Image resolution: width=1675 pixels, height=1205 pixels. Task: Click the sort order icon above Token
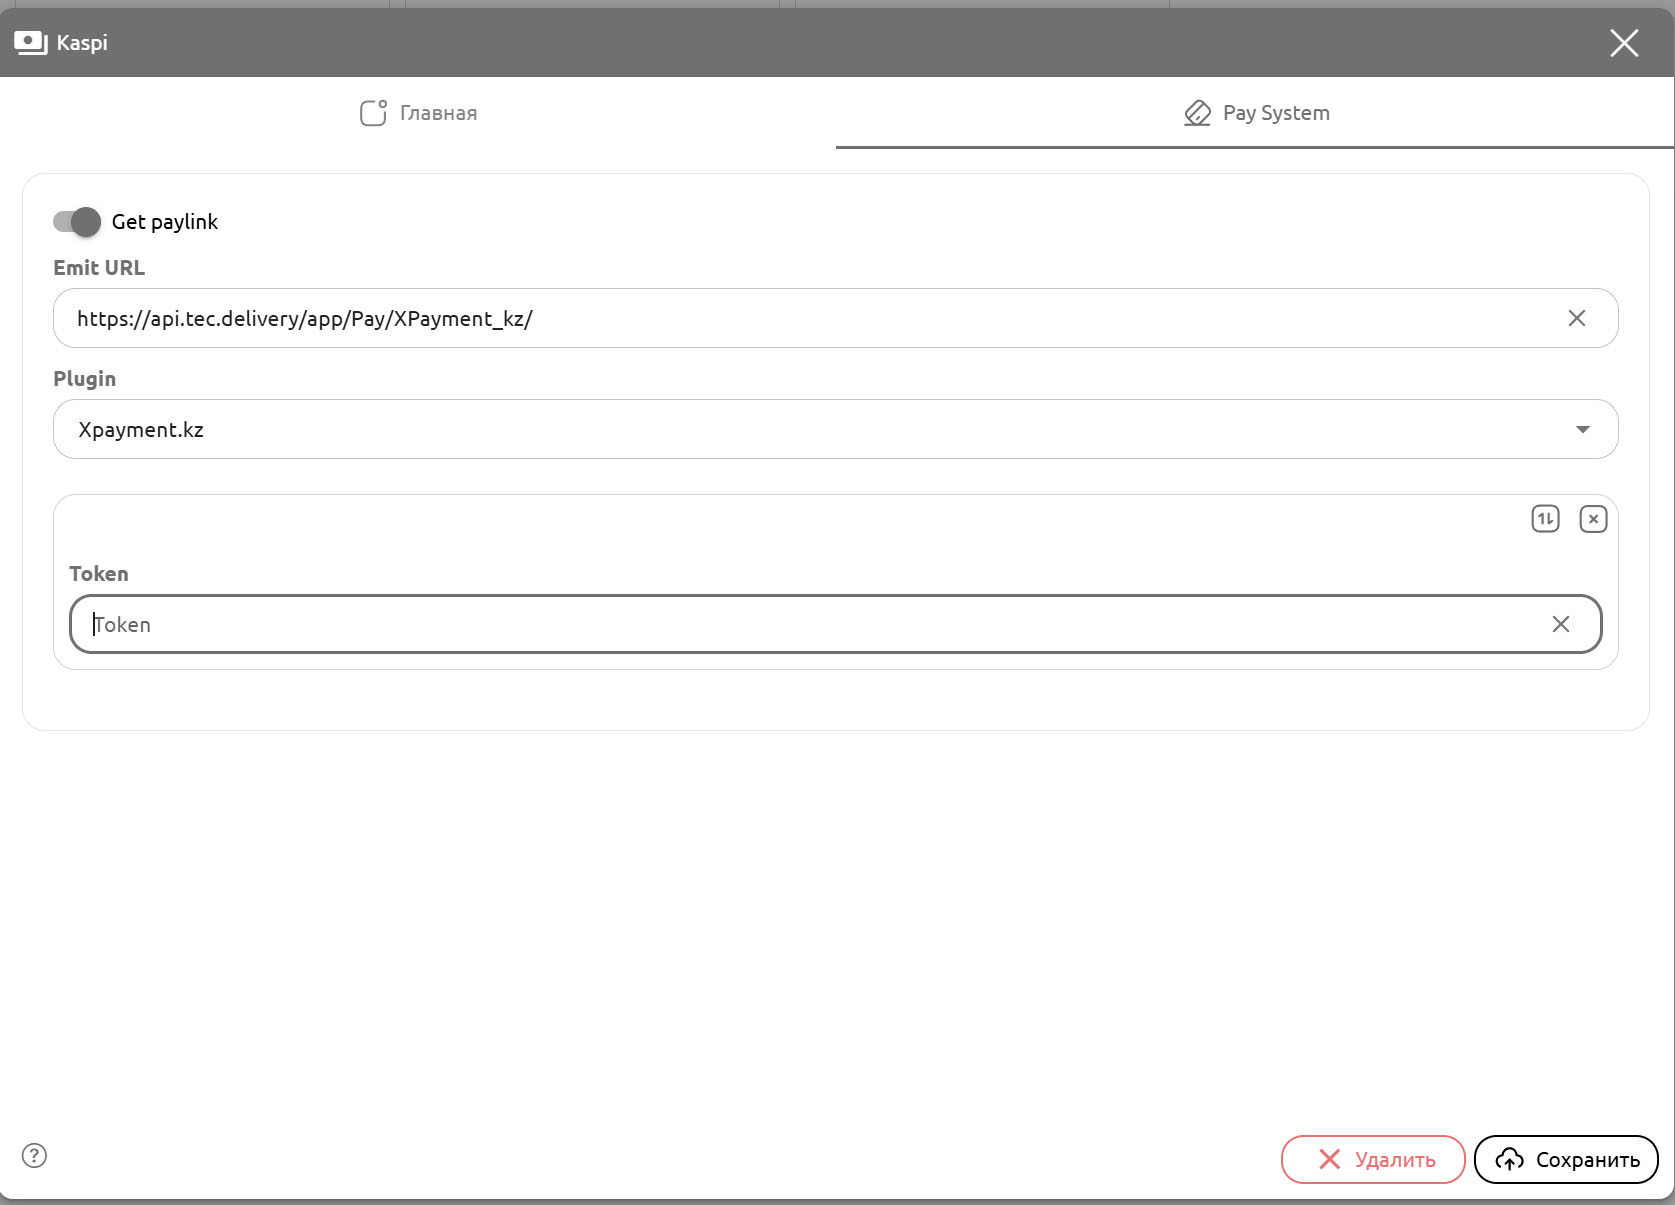[1545, 519]
